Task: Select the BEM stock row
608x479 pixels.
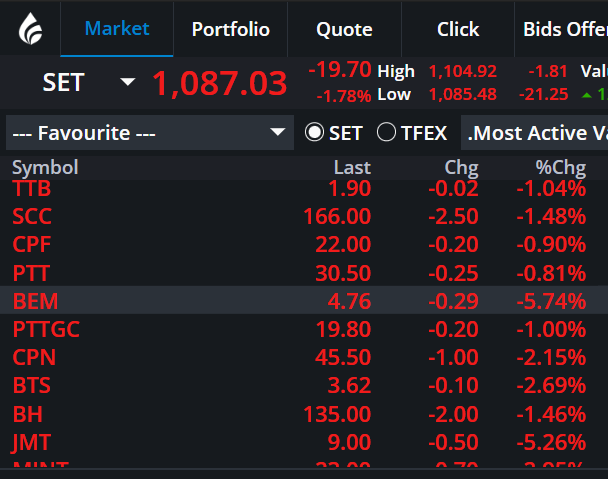Action: 304,301
